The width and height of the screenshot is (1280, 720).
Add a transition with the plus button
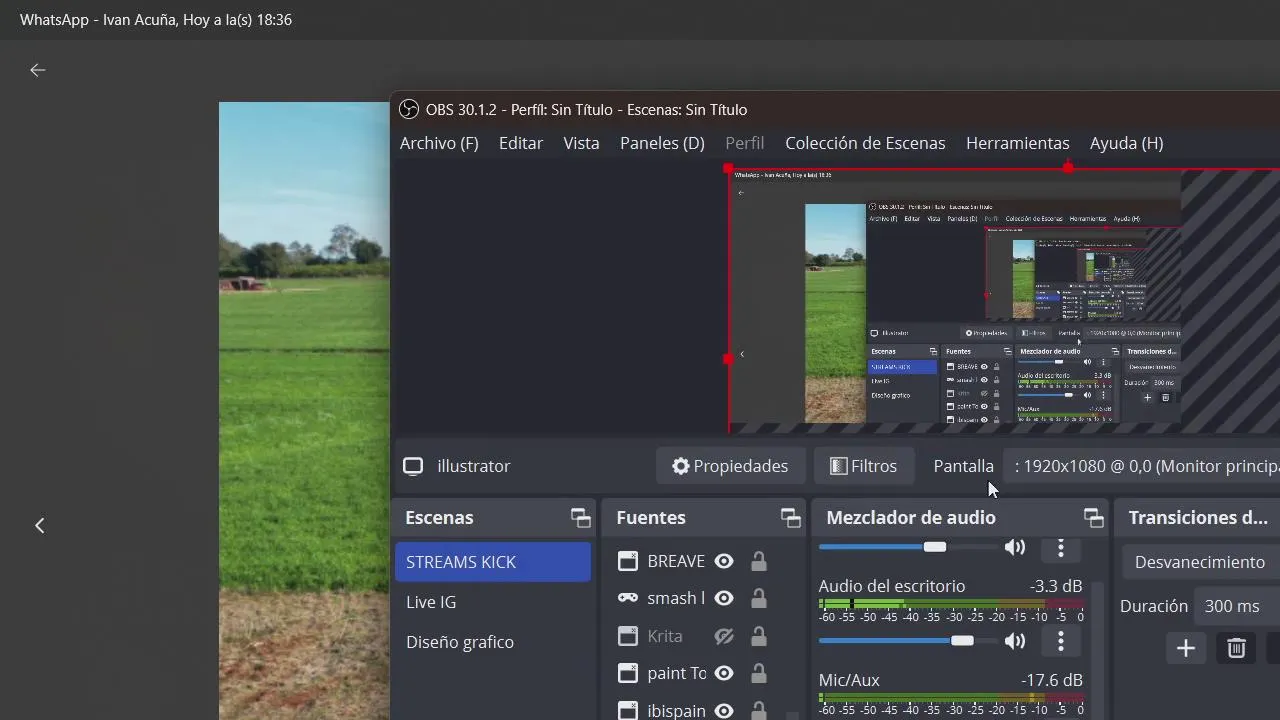pos(1186,648)
